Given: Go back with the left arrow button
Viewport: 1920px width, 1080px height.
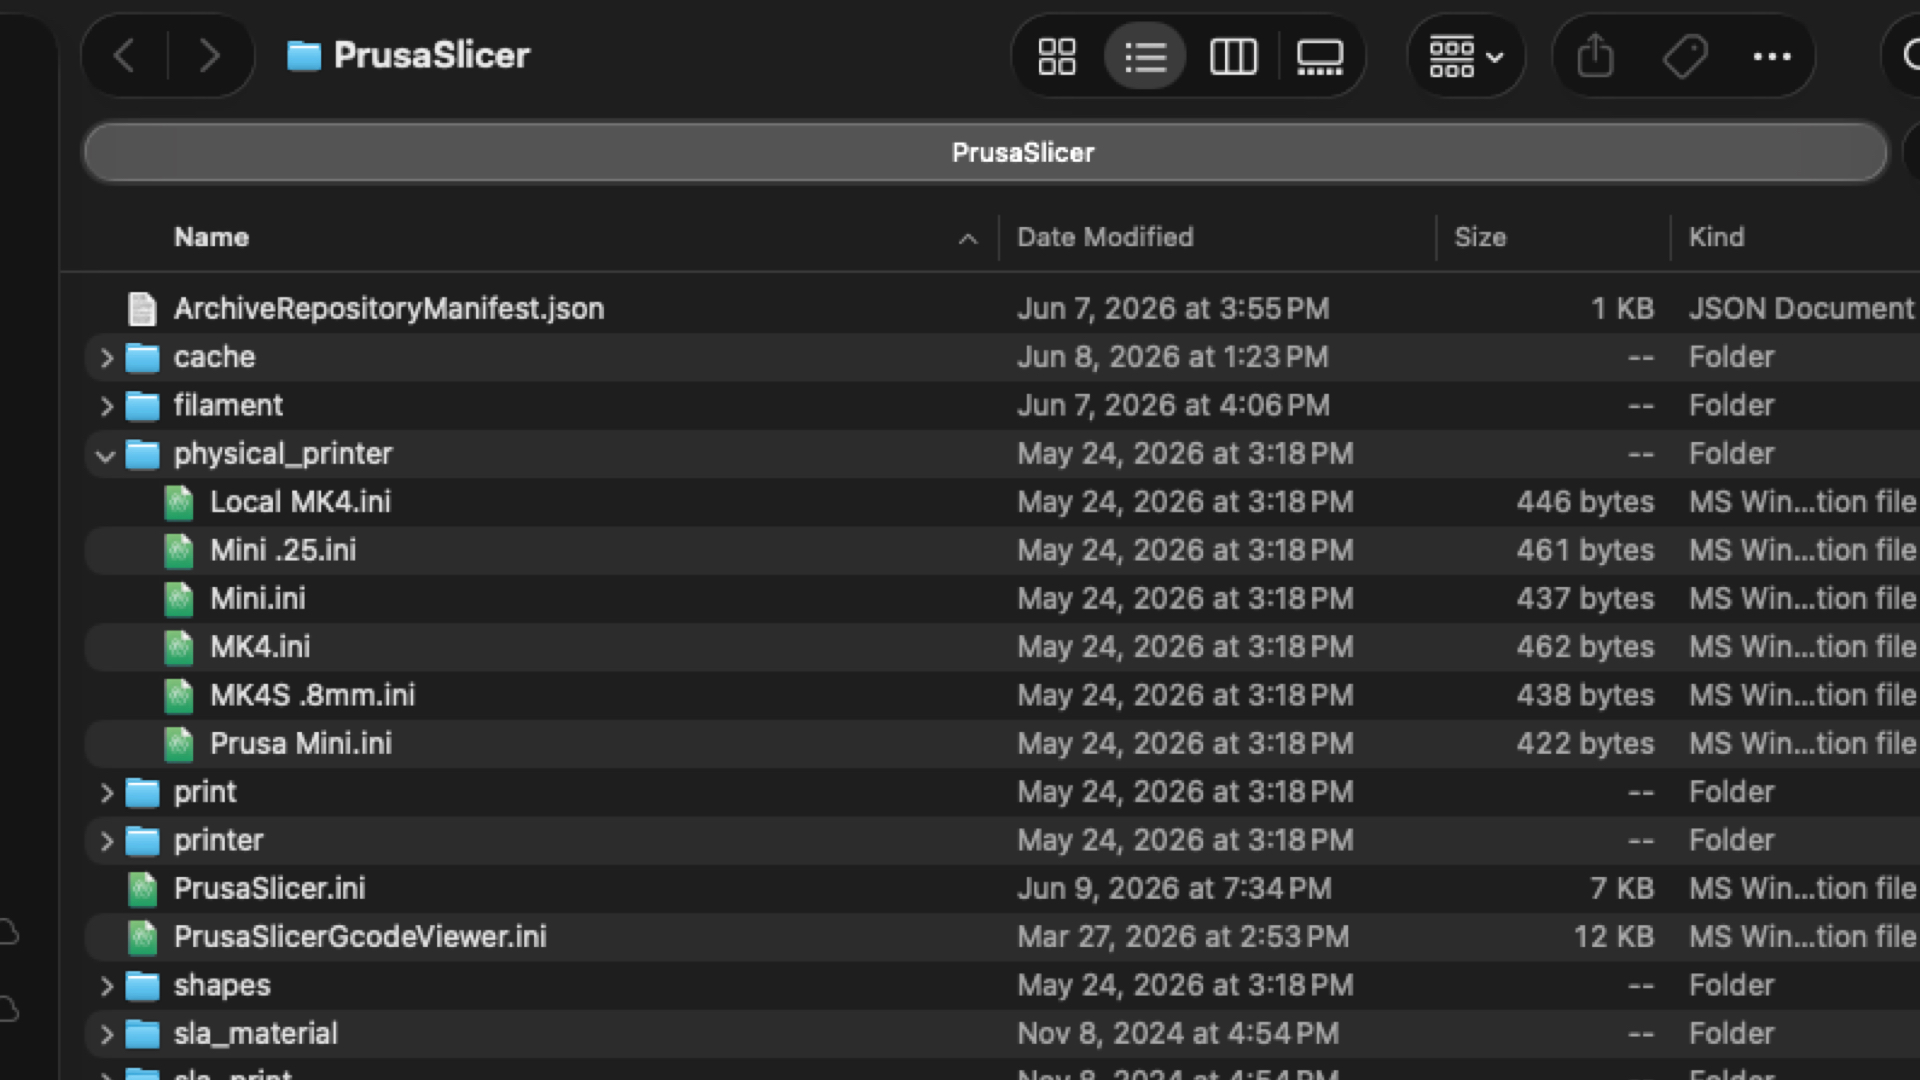Looking at the screenshot, I should [x=125, y=56].
